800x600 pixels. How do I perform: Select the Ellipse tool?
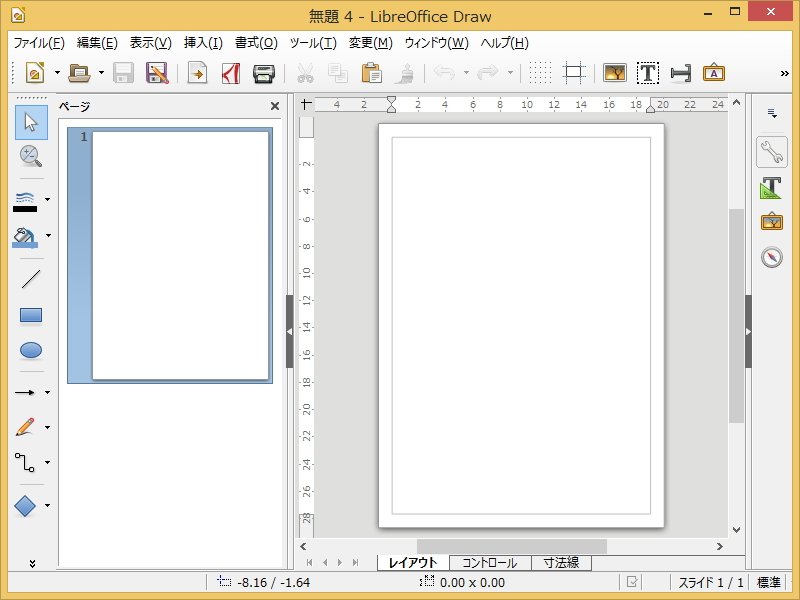click(30, 350)
